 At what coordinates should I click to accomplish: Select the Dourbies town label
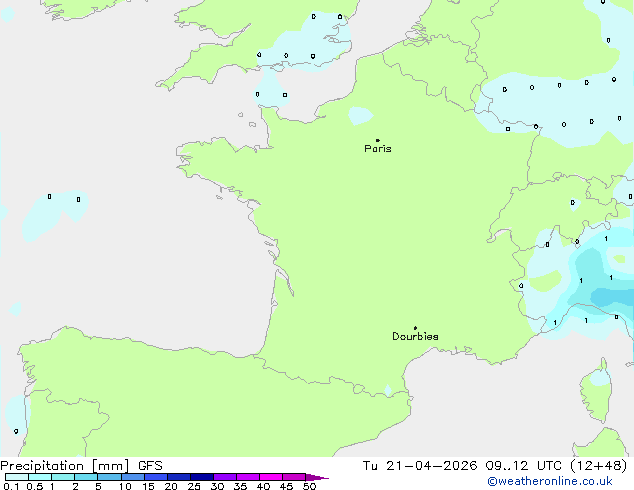coord(415,337)
